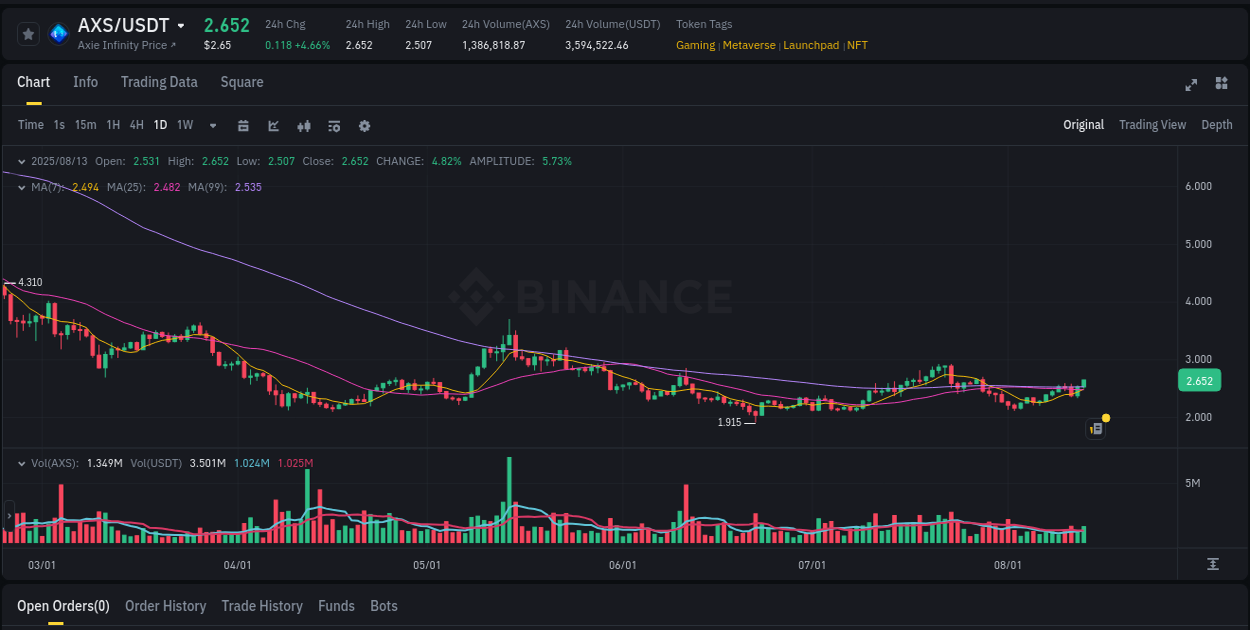Switch the chart to Depth view

1216,125
